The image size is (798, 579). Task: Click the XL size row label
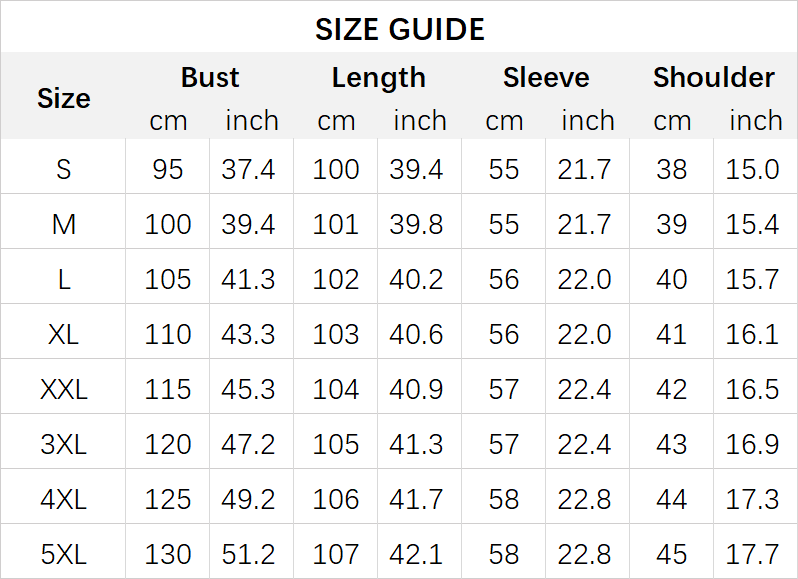click(x=63, y=334)
